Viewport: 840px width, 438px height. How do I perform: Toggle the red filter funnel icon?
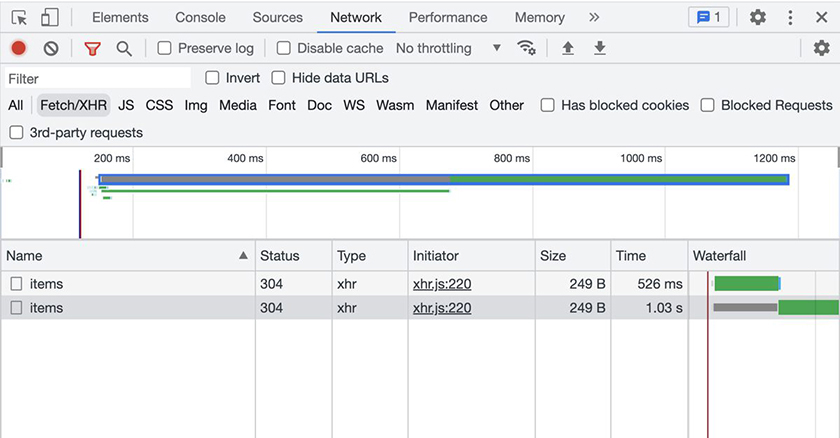(x=92, y=48)
